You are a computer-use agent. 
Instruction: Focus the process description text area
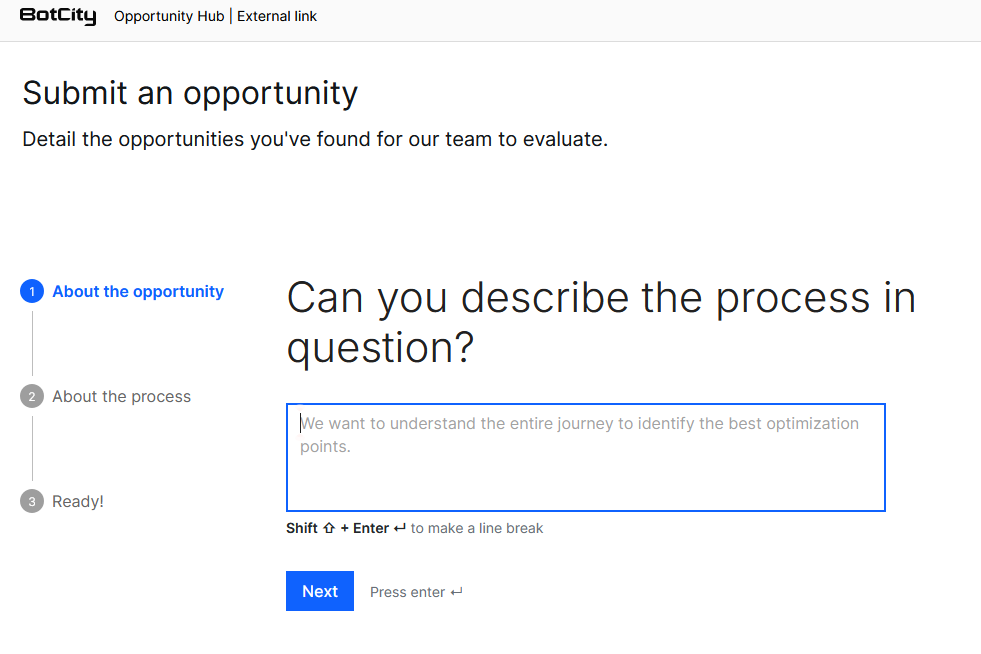click(585, 455)
